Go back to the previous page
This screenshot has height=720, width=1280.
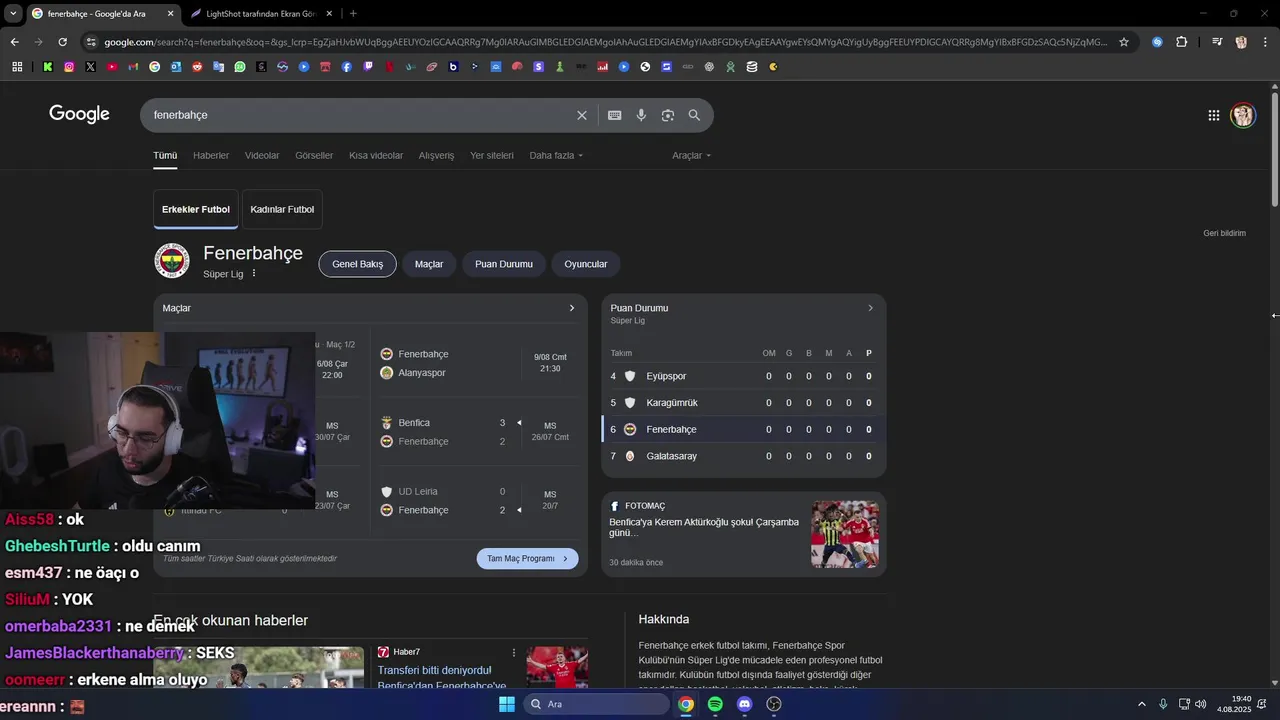pyautogui.click(x=14, y=42)
